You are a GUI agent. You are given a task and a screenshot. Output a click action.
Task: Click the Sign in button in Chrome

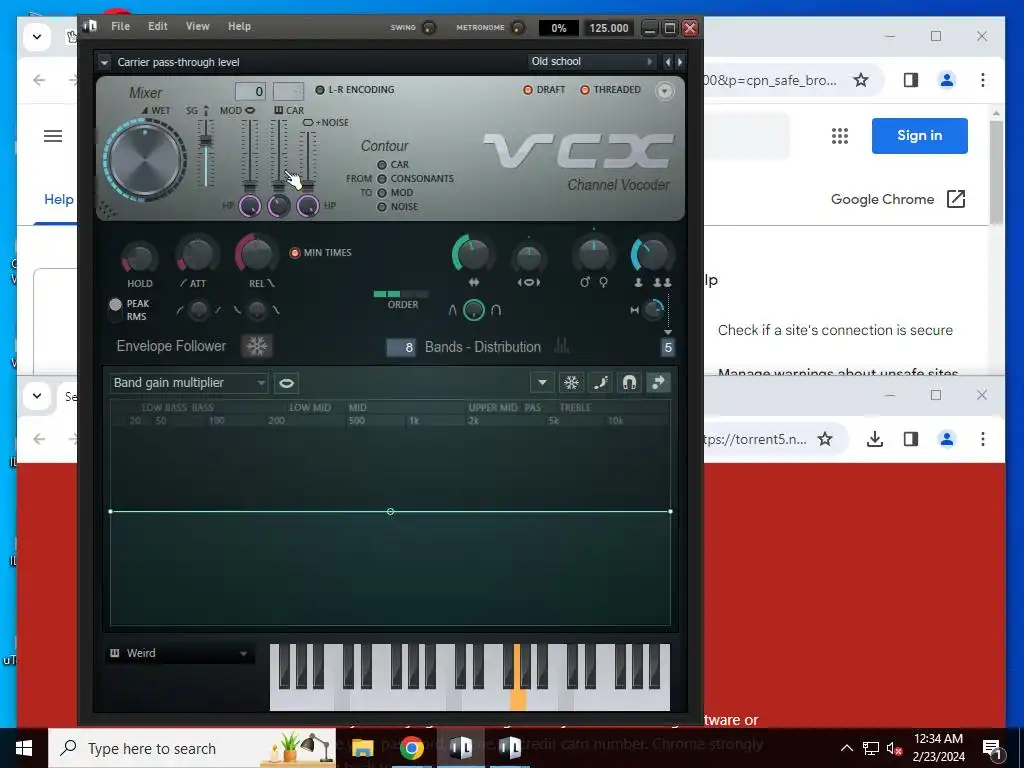tap(920, 136)
